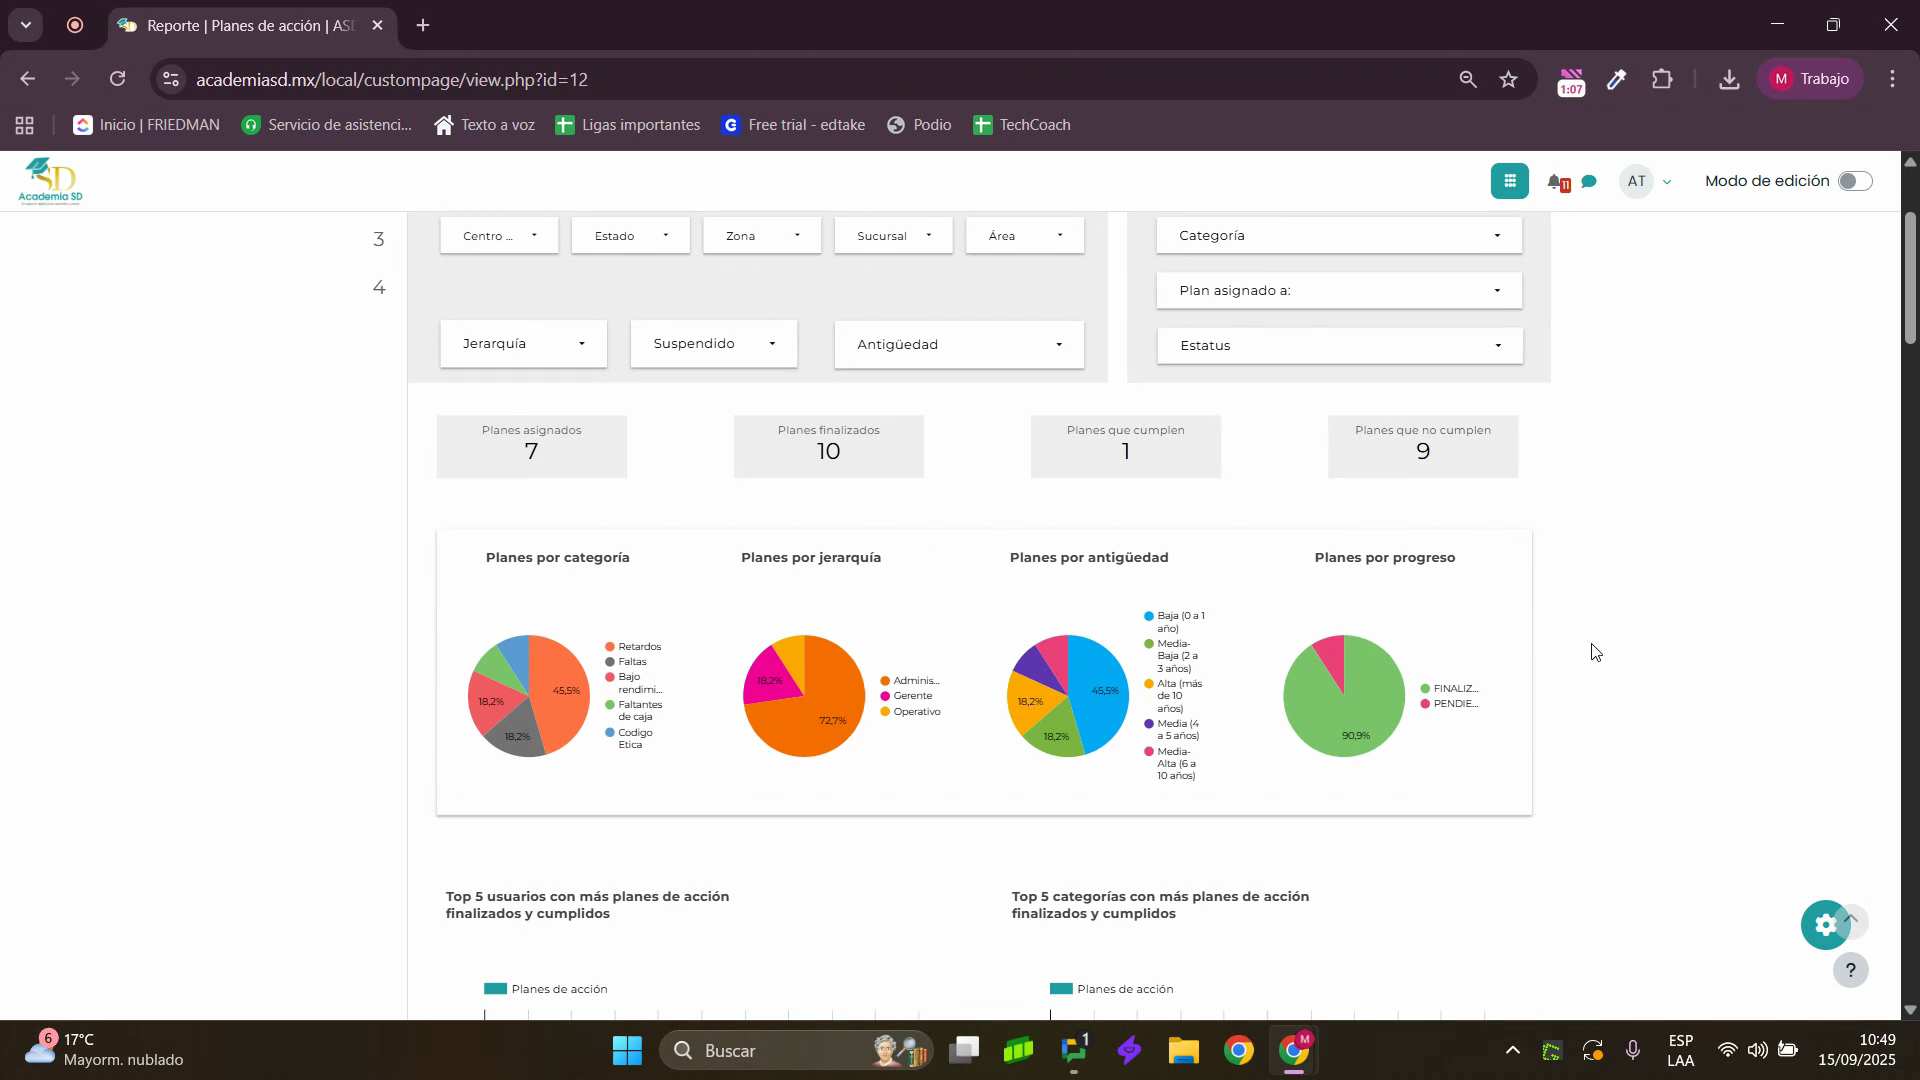This screenshot has width=1920, height=1080.
Task: Expand the Jerarquía filter dropdown
Action: pos(523,344)
